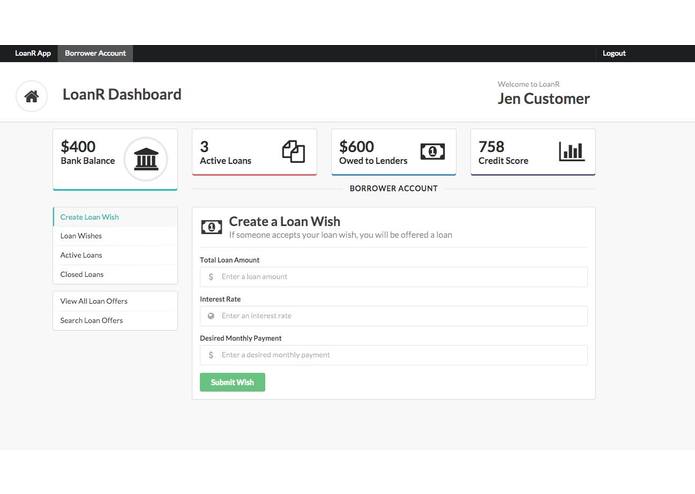Select the Borrower Account nav tab
695x494 pixels.
pos(95,53)
